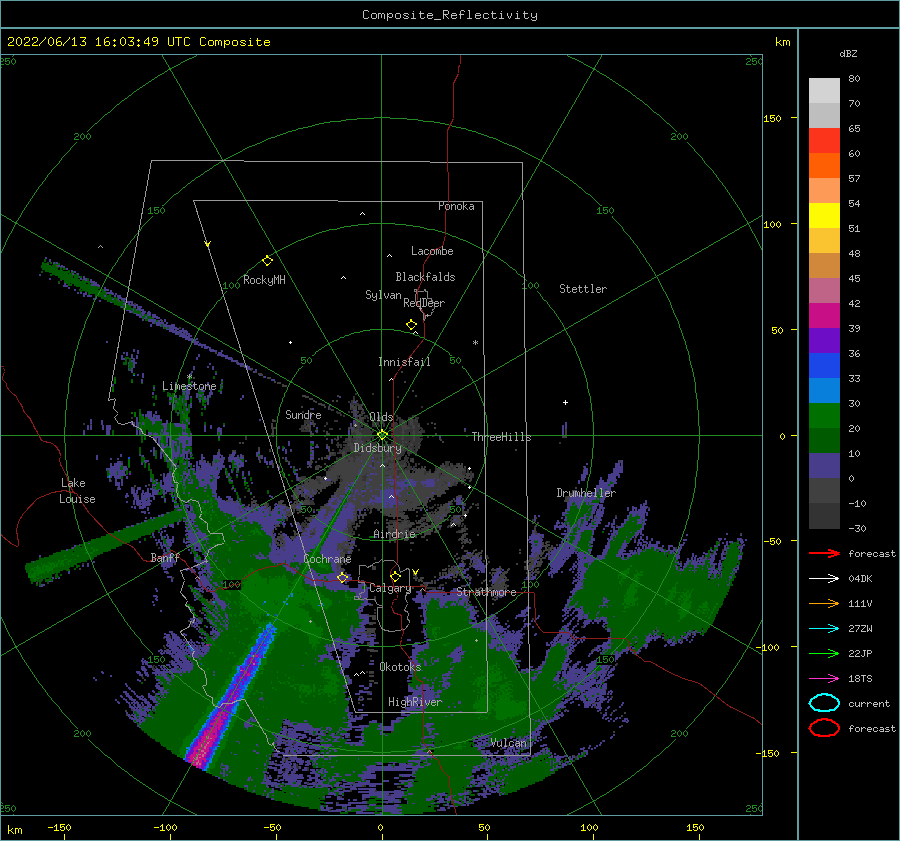
Task: Click the Sylvan label on the map
Action: 383,295
